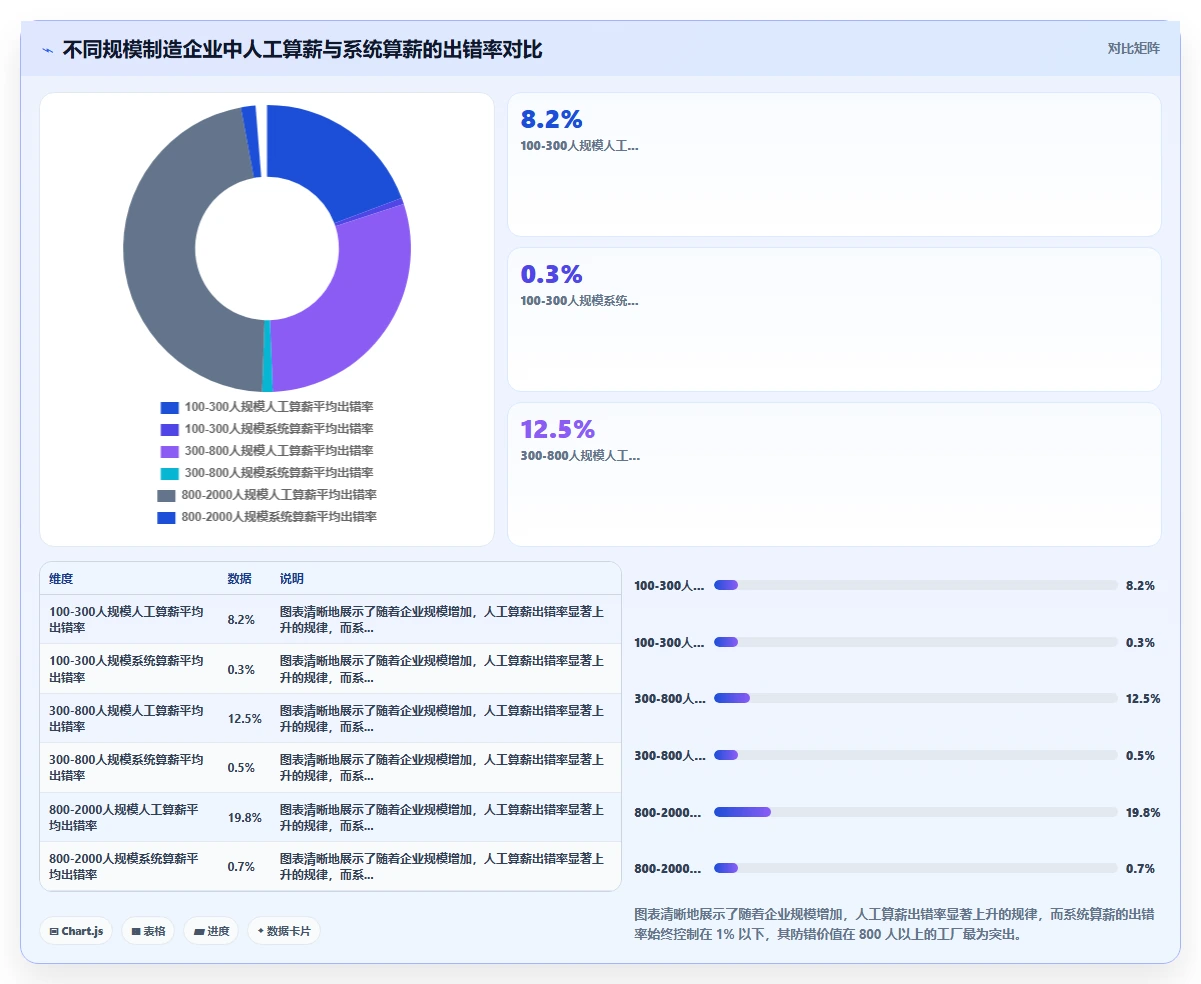Click the 说明 text in the 19.8% table row
This screenshot has width=1201, height=984.
click(x=441, y=817)
